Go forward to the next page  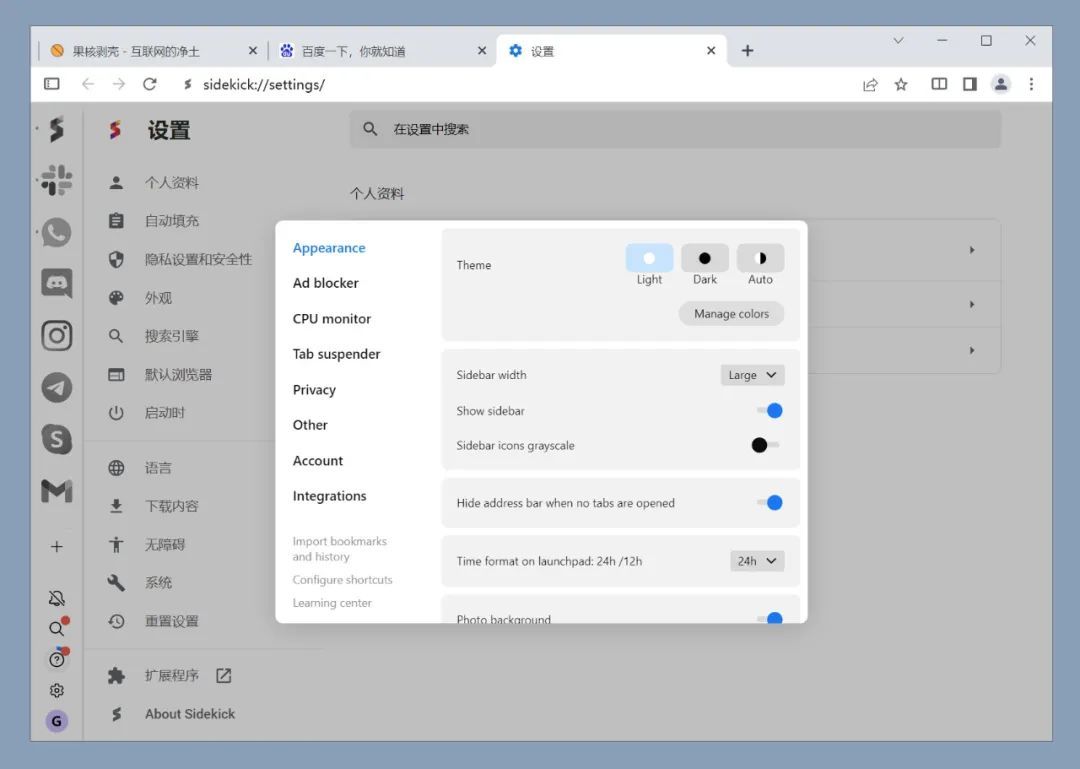click(118, 84)
